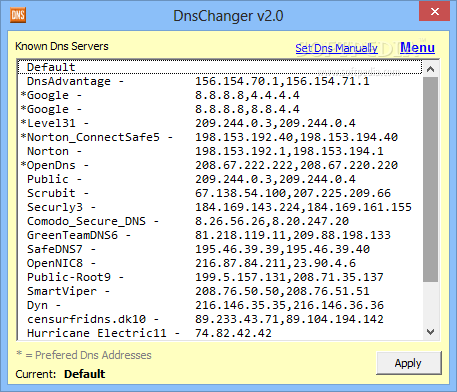This screenshot has height=392, width=457.
Task: Select the OpenNIC8 server row
Action: coord(220,263)
